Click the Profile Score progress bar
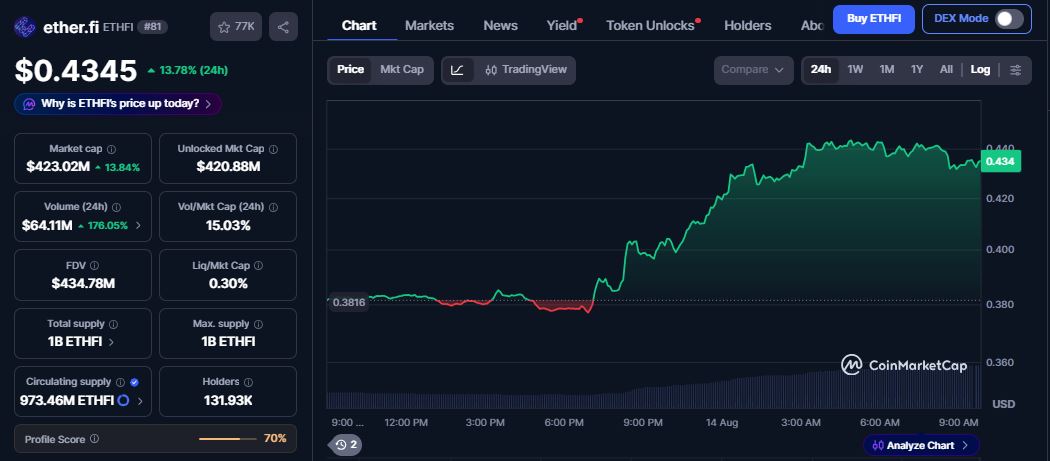Image resolution: width=1050 pixels, height=461 pixels. click(228, 440)
